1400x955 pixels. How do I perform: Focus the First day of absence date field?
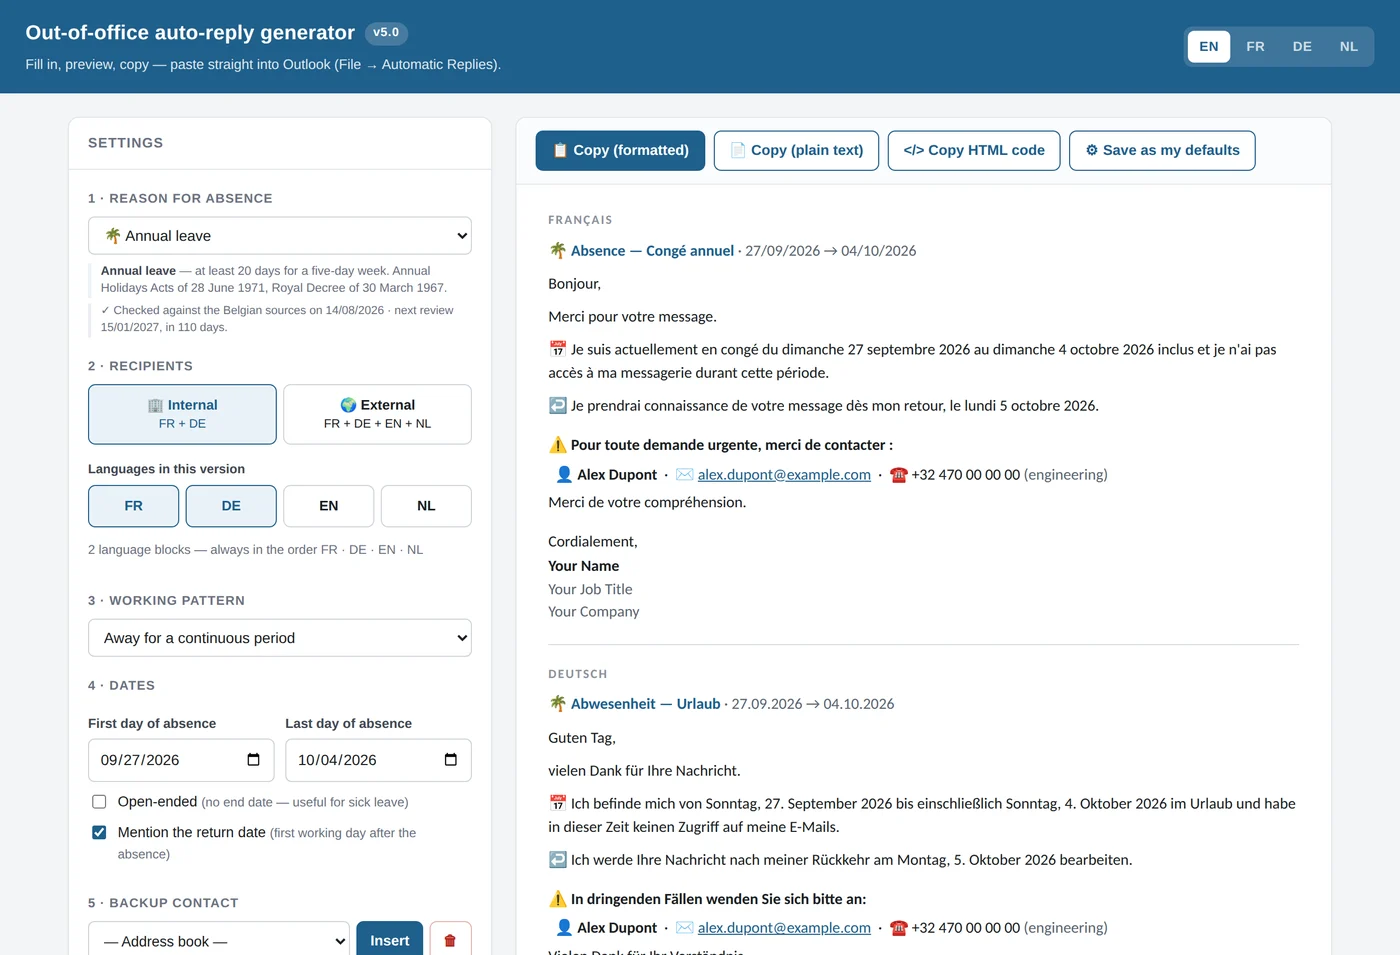(182, 760)
